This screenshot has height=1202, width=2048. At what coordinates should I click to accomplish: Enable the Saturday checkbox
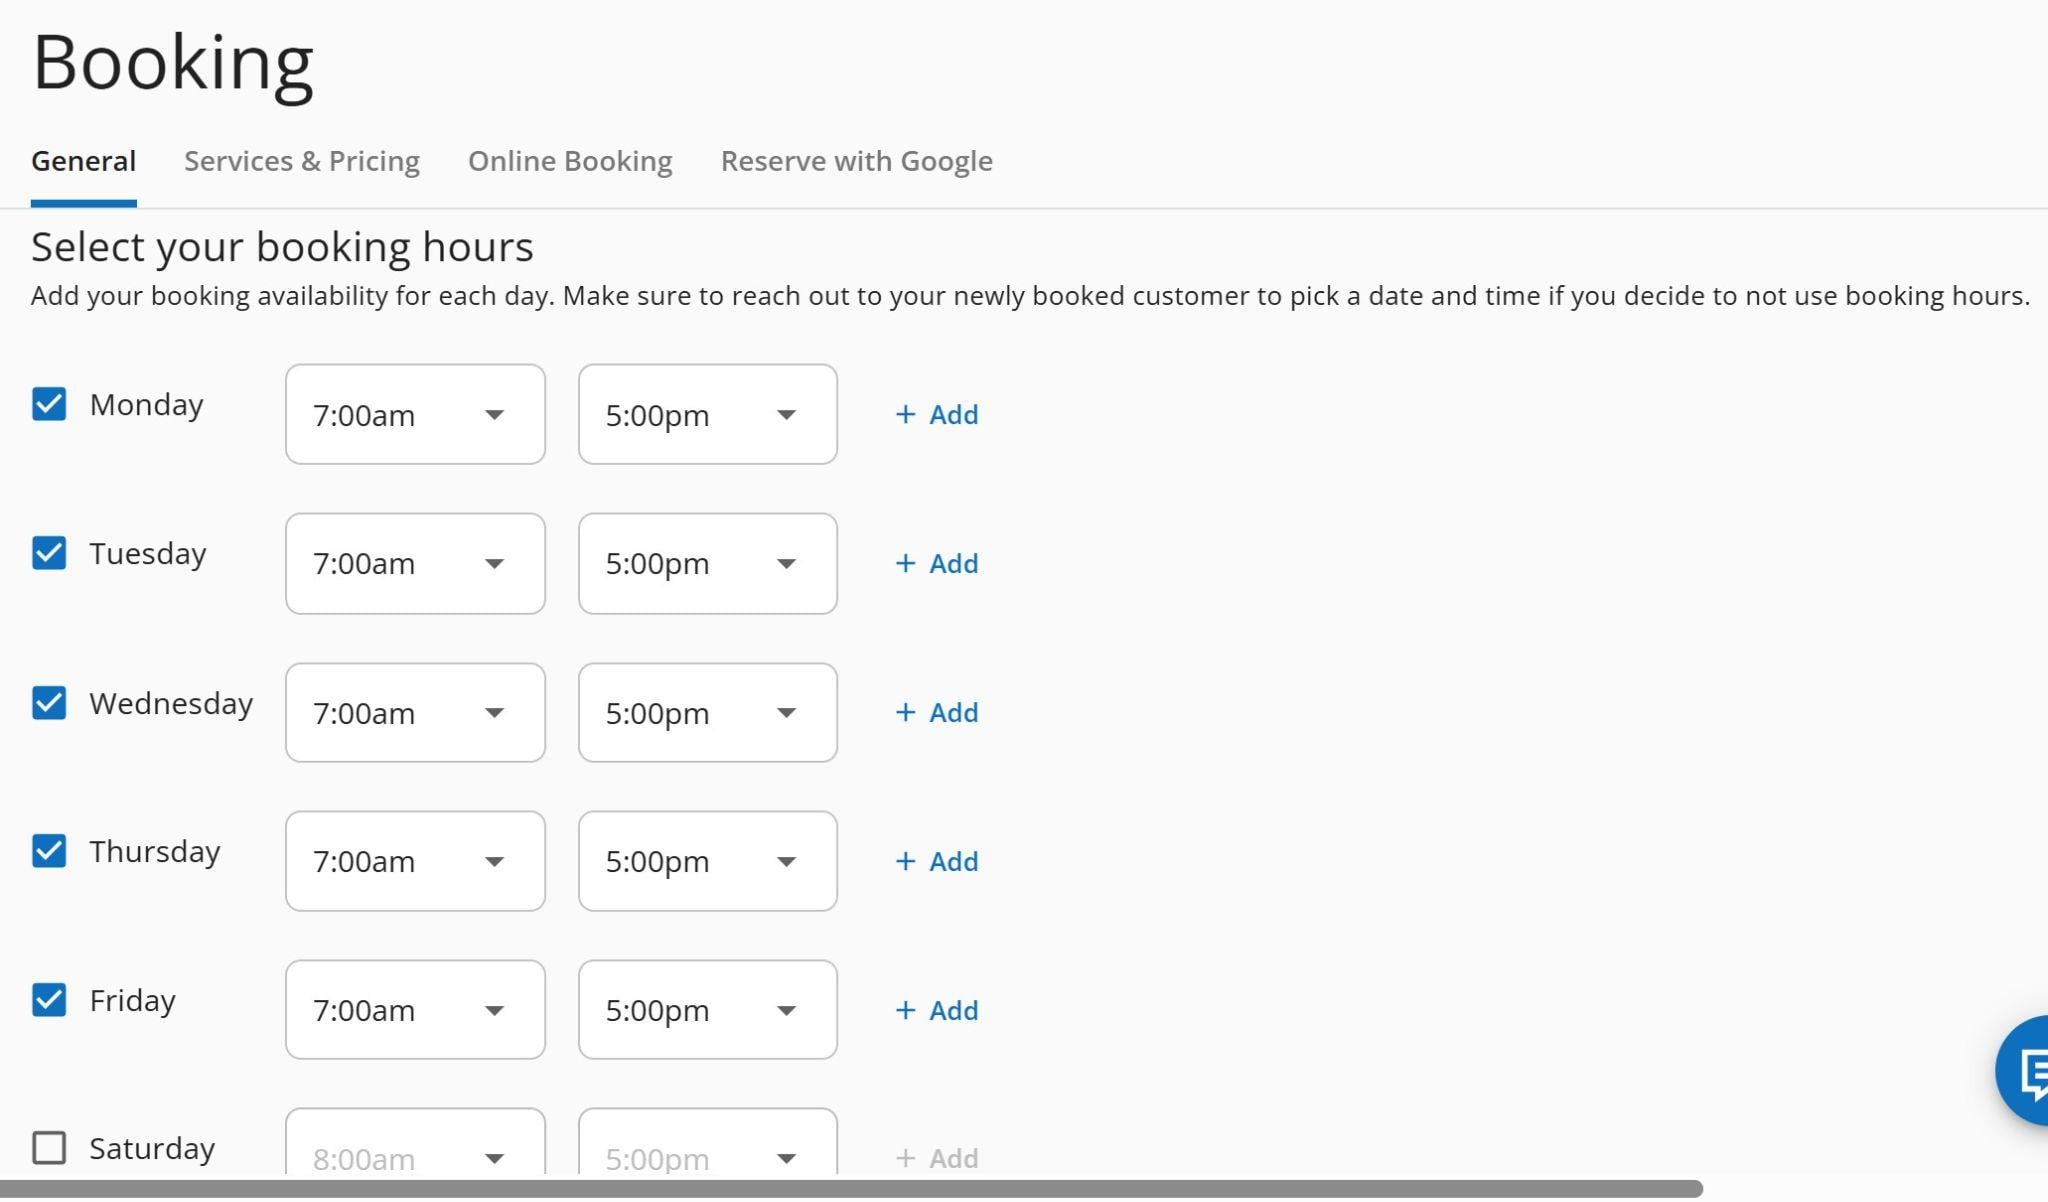pos(49,1148)
